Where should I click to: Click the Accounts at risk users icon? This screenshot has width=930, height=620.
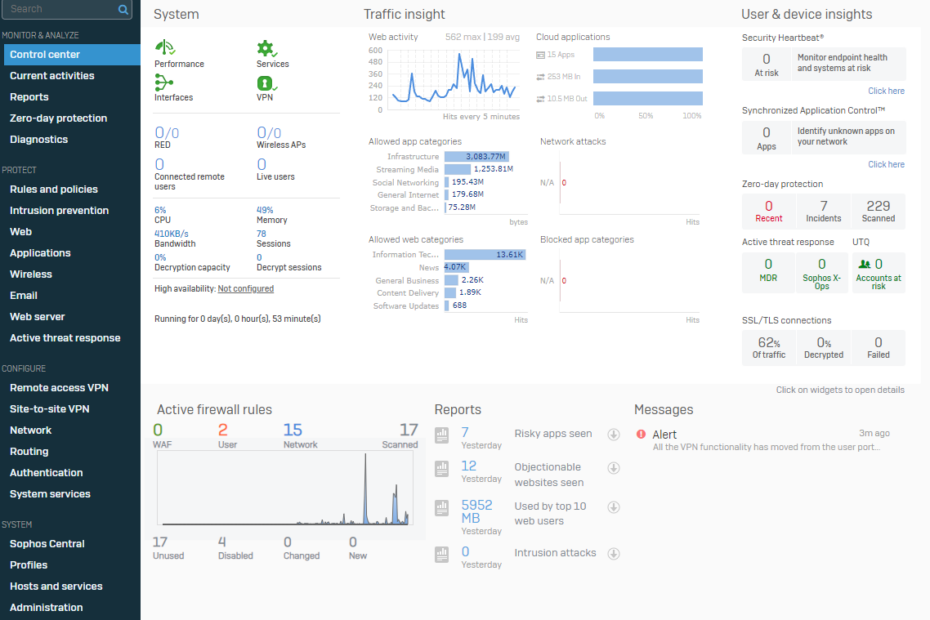point(865,264)
